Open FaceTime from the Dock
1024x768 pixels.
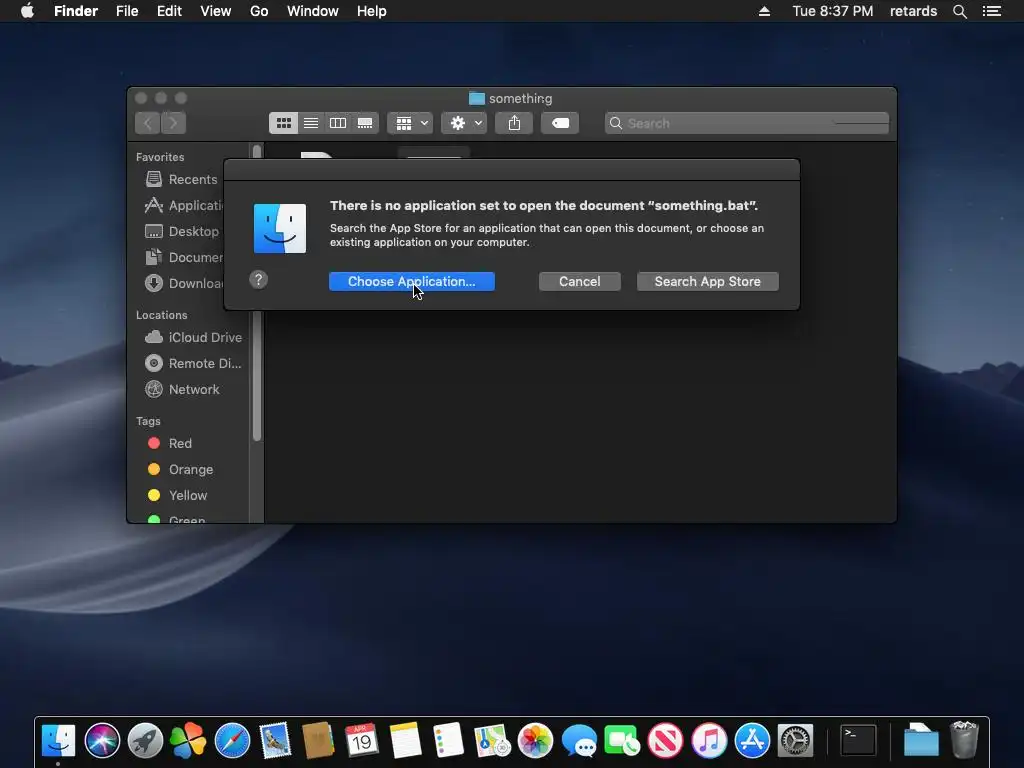coord(622,741)
